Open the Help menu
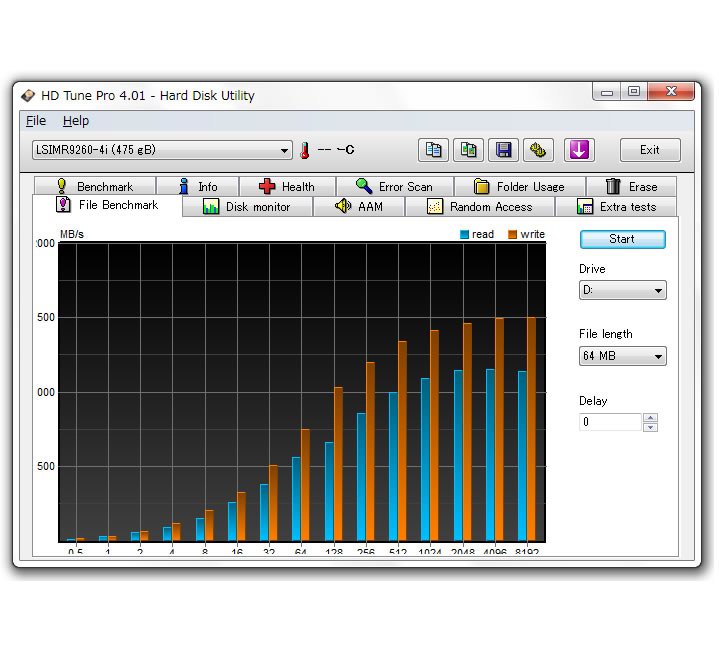719x650 pixels. [76, 121]
